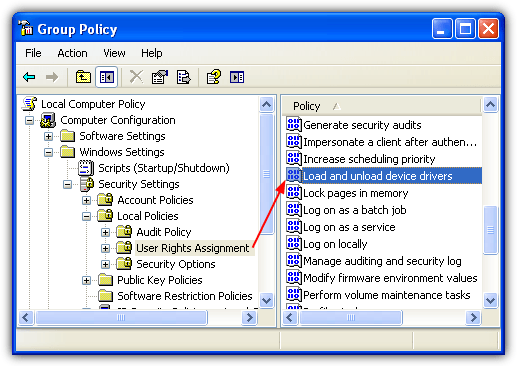This screenshot has width=517, height=366.
Task: Click icon beside Log on as a service
Action: point(294,226)
